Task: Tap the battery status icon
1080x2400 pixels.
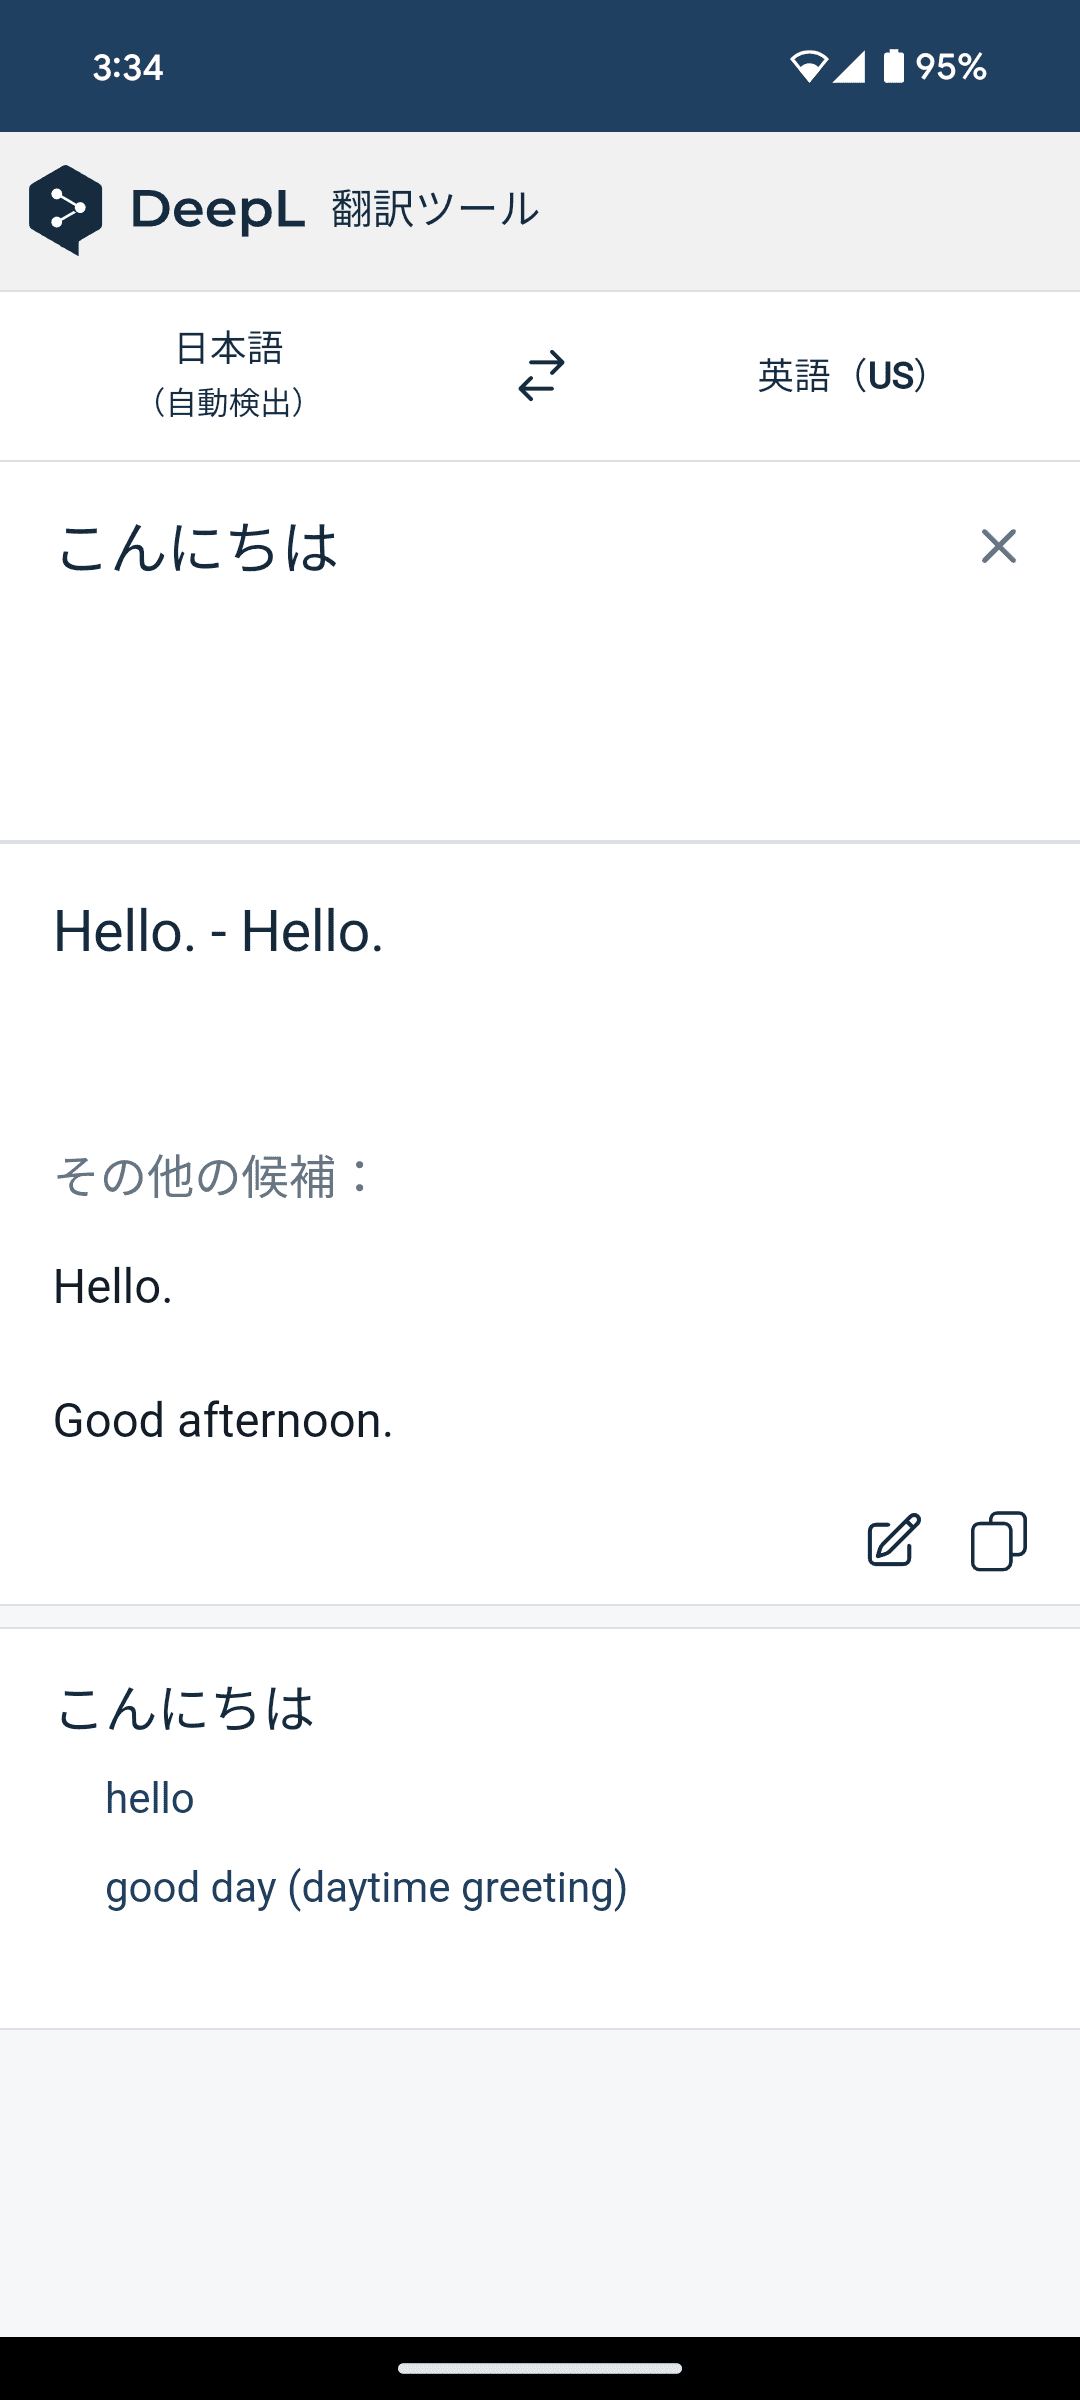Action: [894, 67]
